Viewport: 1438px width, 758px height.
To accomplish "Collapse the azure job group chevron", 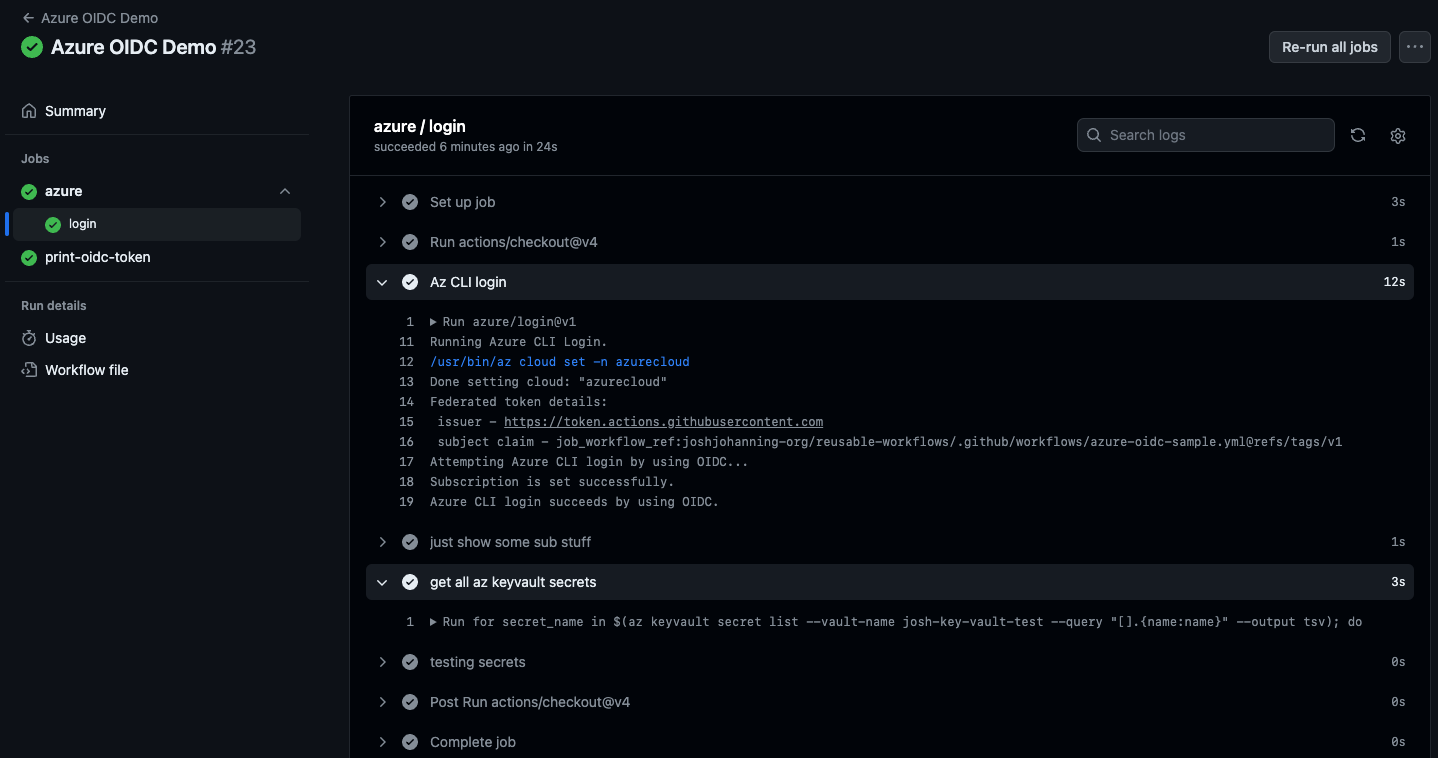I will (285, 191).
